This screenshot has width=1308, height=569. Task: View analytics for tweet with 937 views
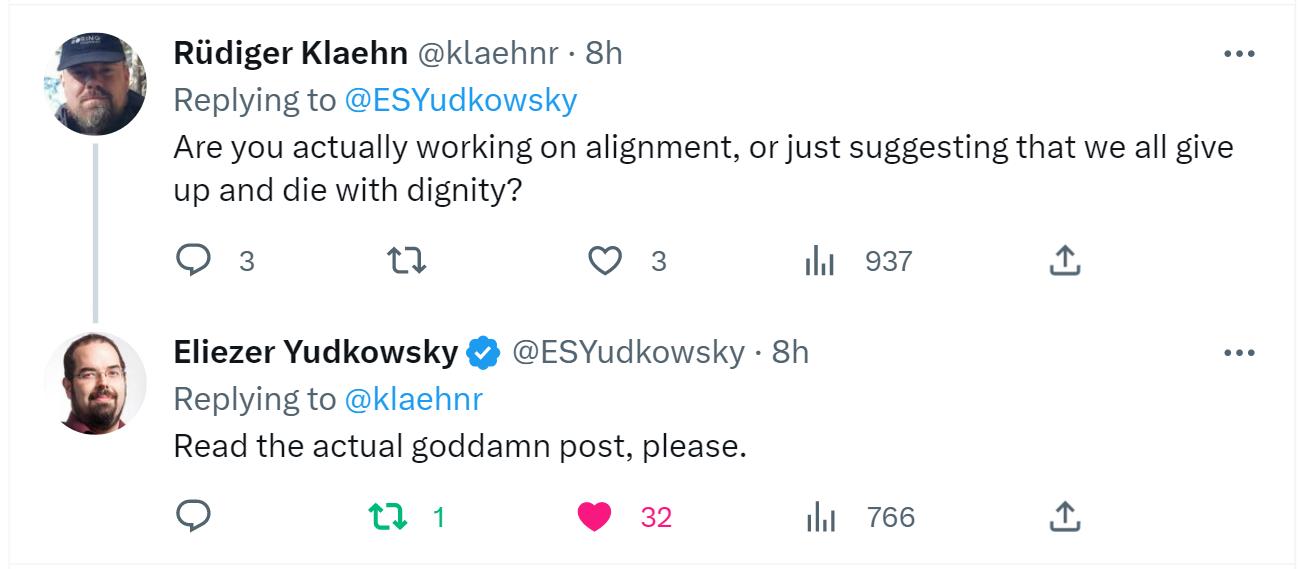(x=820, y=261)
